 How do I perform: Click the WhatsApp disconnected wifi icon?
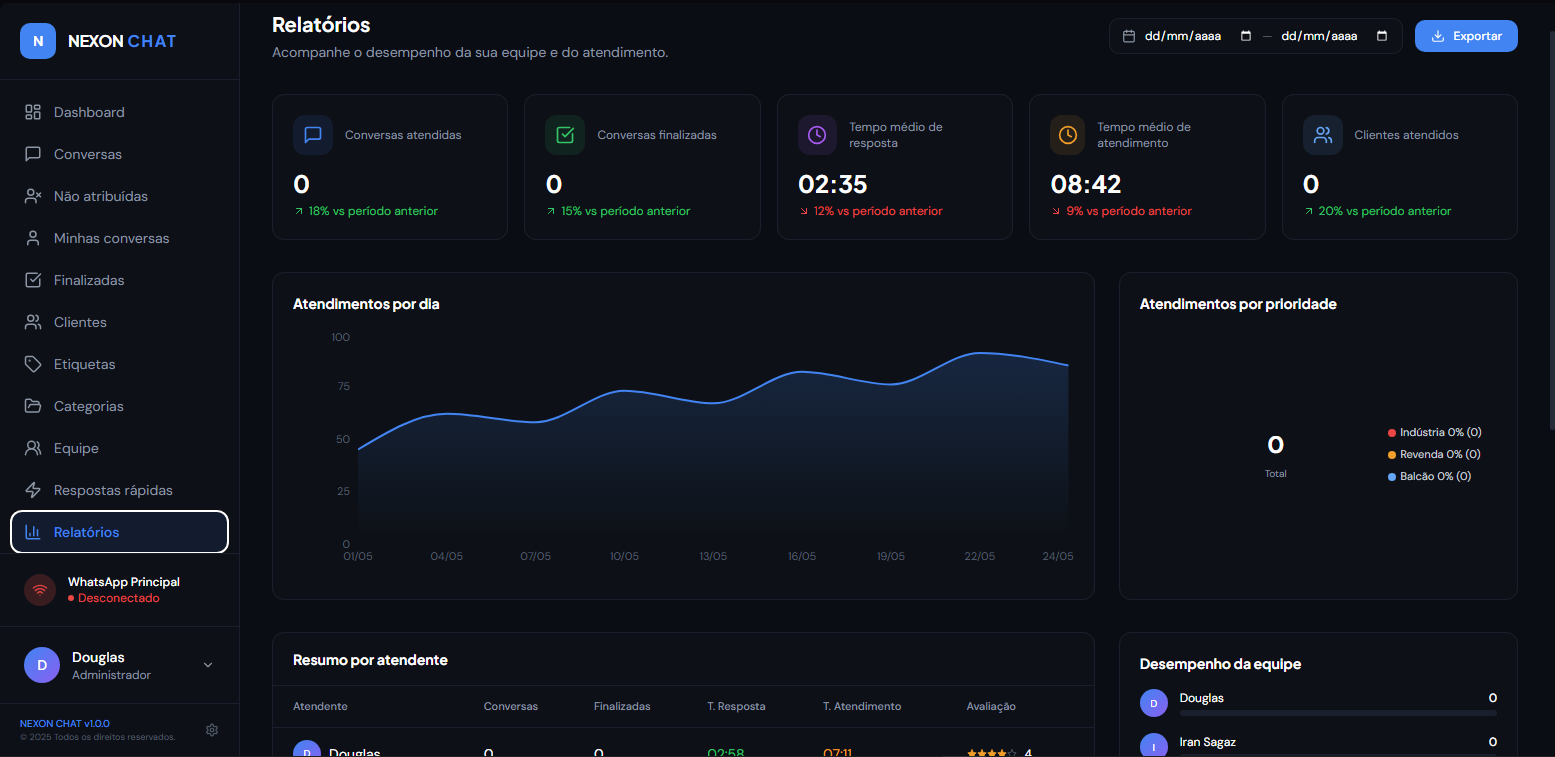tap(40, 590)
